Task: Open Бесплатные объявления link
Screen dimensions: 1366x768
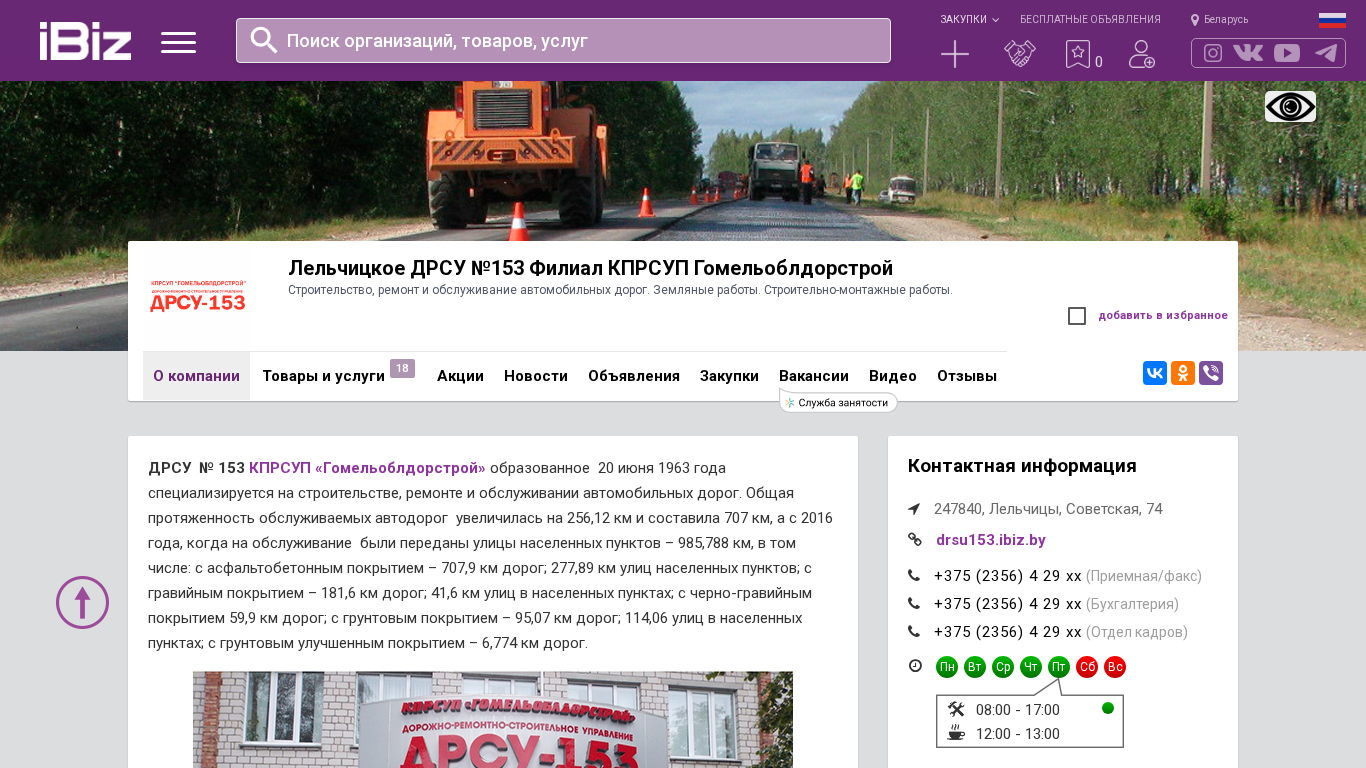Action: [1090, 20]
